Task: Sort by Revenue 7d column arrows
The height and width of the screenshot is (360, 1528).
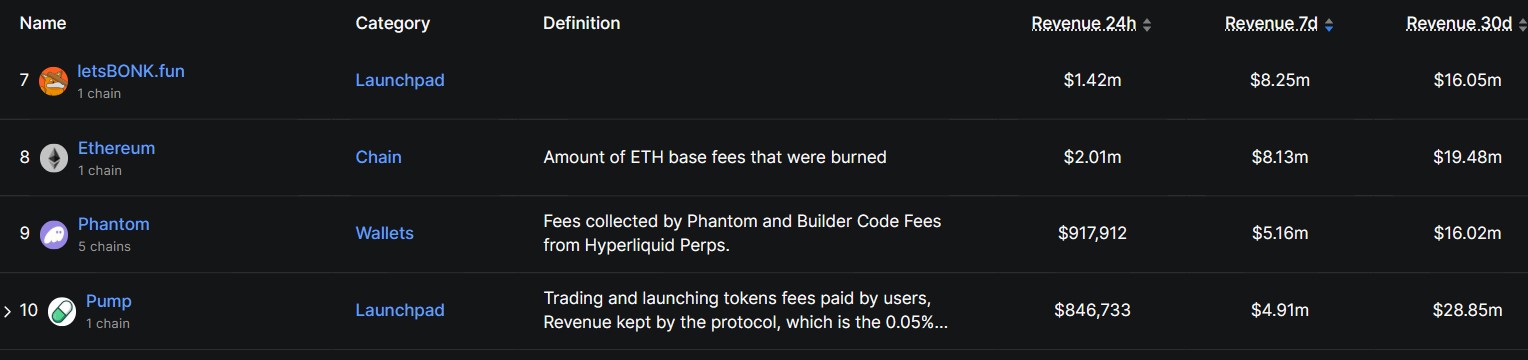Action: (1328, 25)
